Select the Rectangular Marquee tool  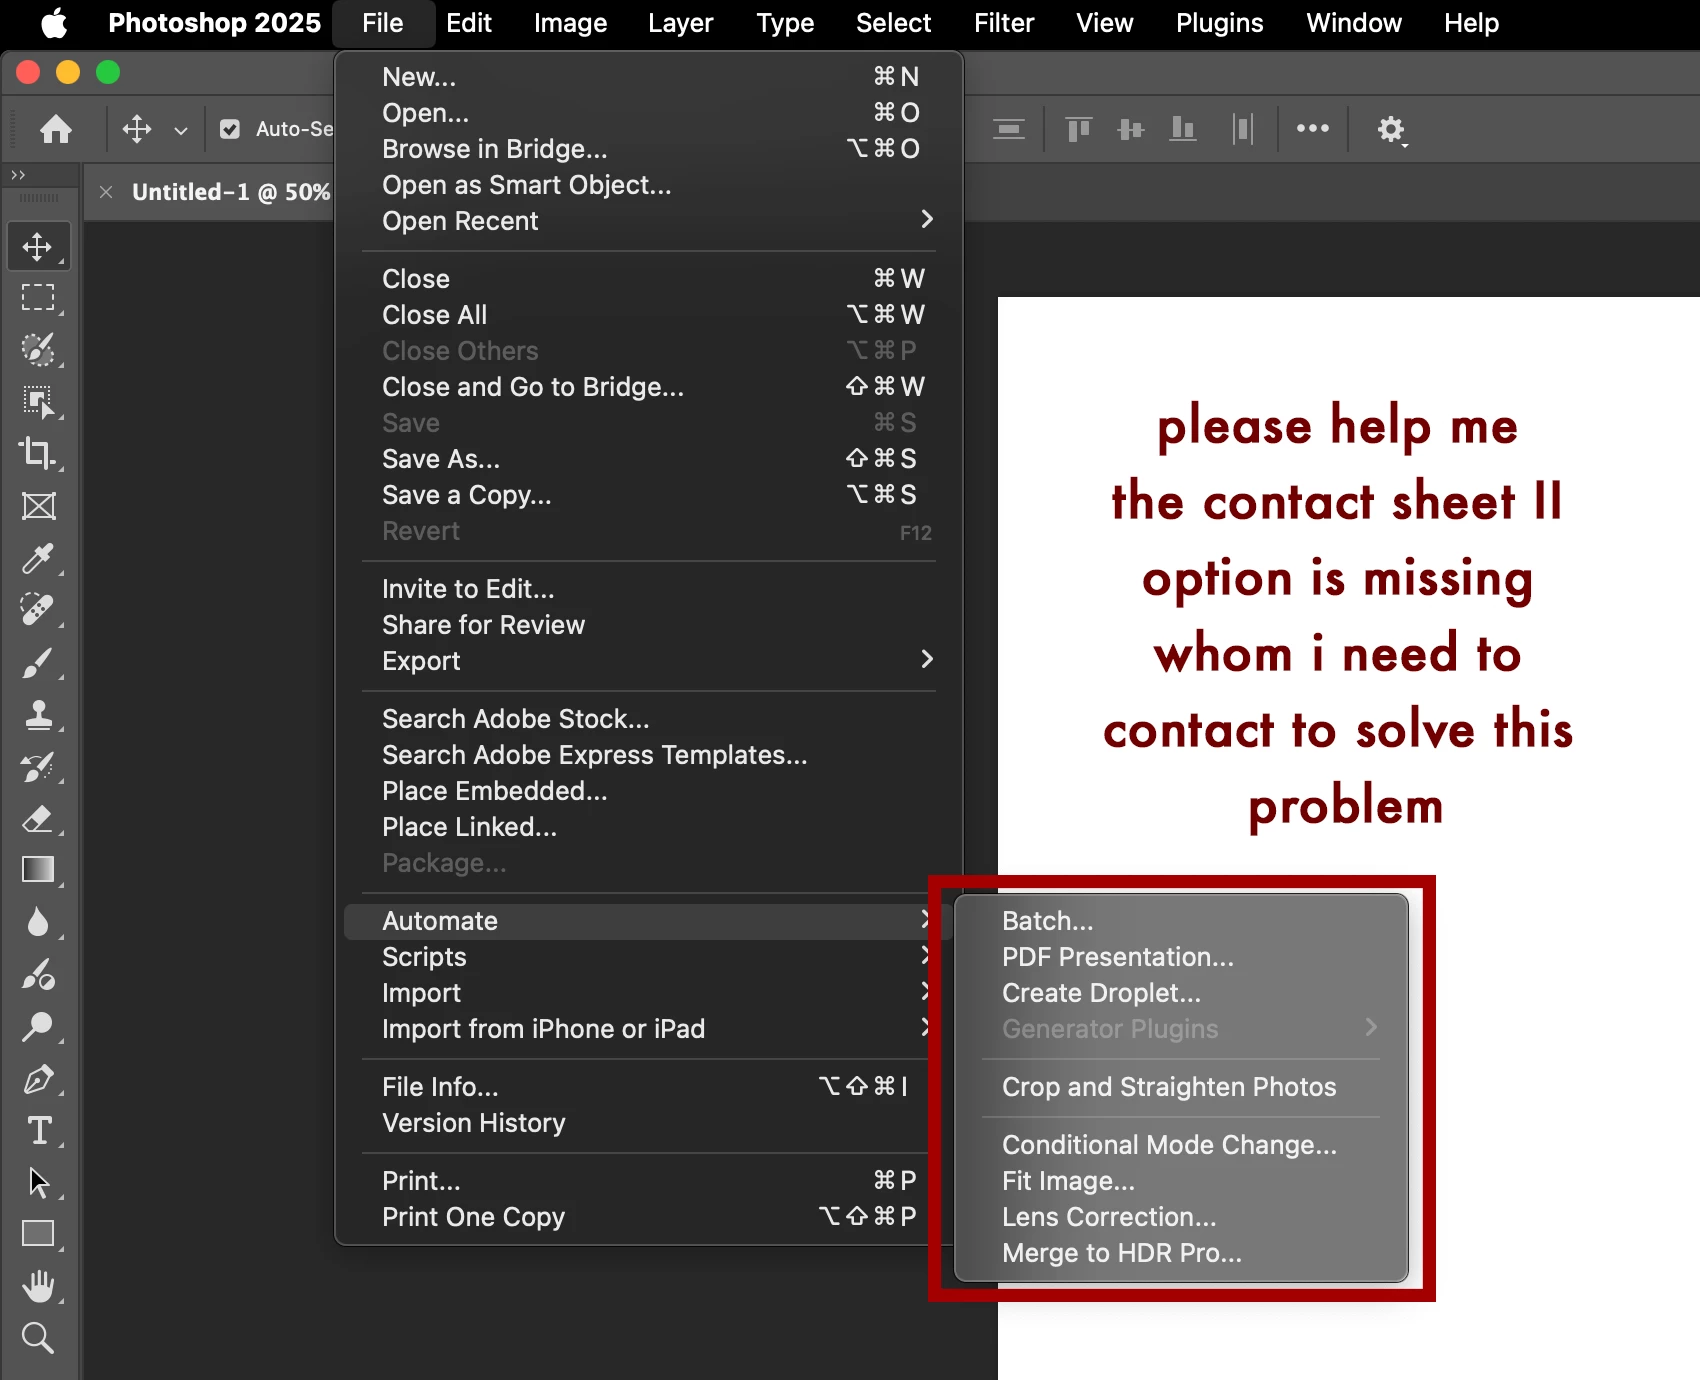click(x=38, y=298)
